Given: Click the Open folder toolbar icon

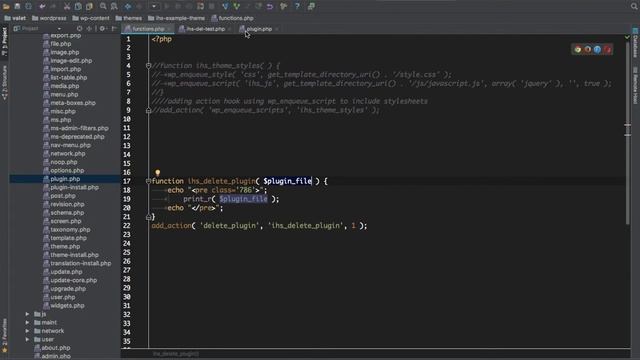Looking at the screenshot, I should click(6, 6).
